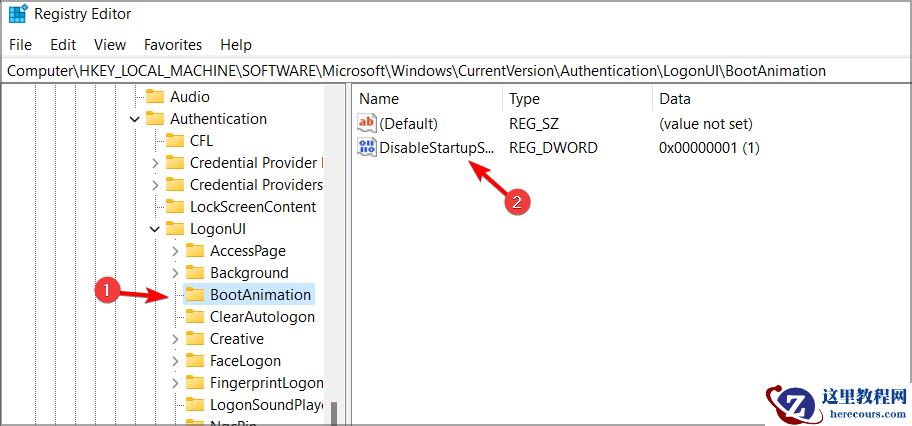Select the Creative key label

click(x=237, y=339)
